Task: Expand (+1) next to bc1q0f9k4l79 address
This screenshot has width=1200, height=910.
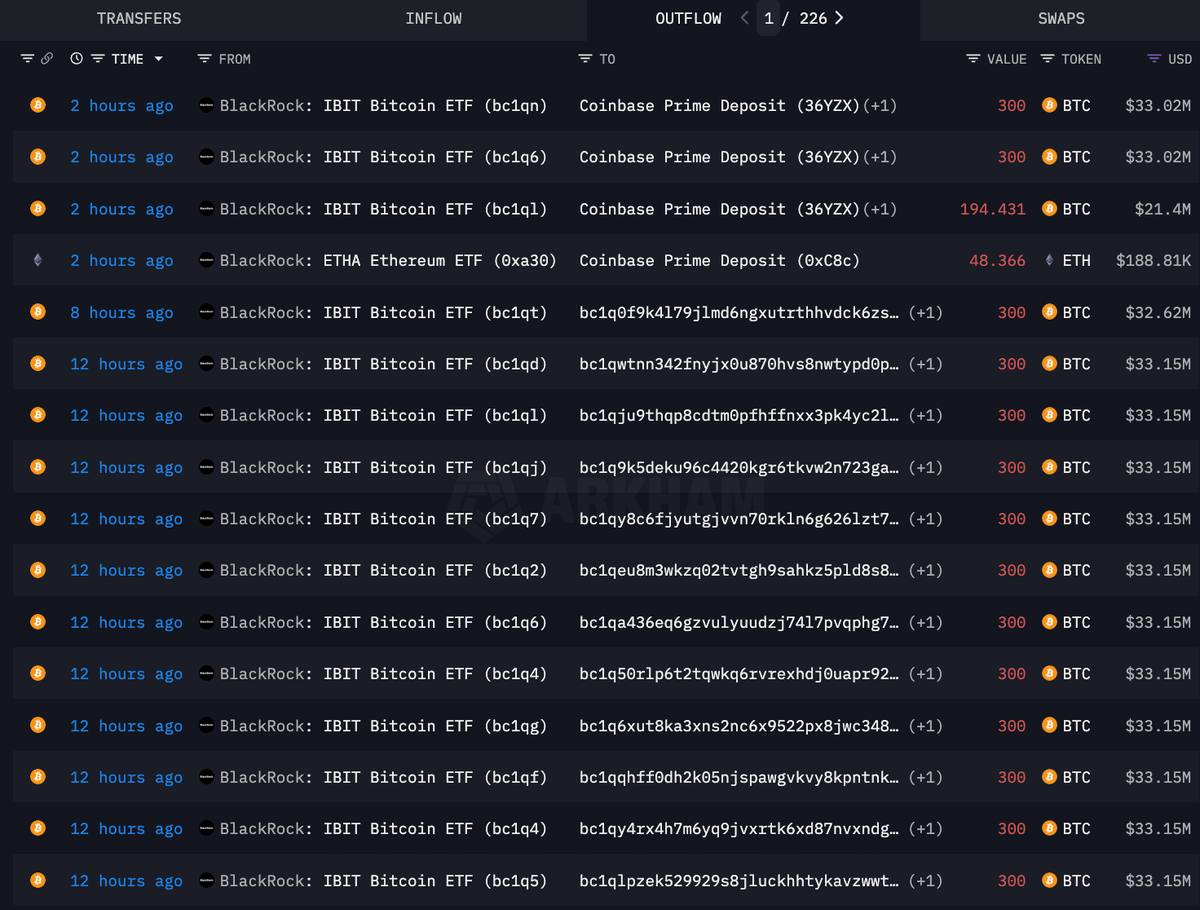Action: (925, 313)
